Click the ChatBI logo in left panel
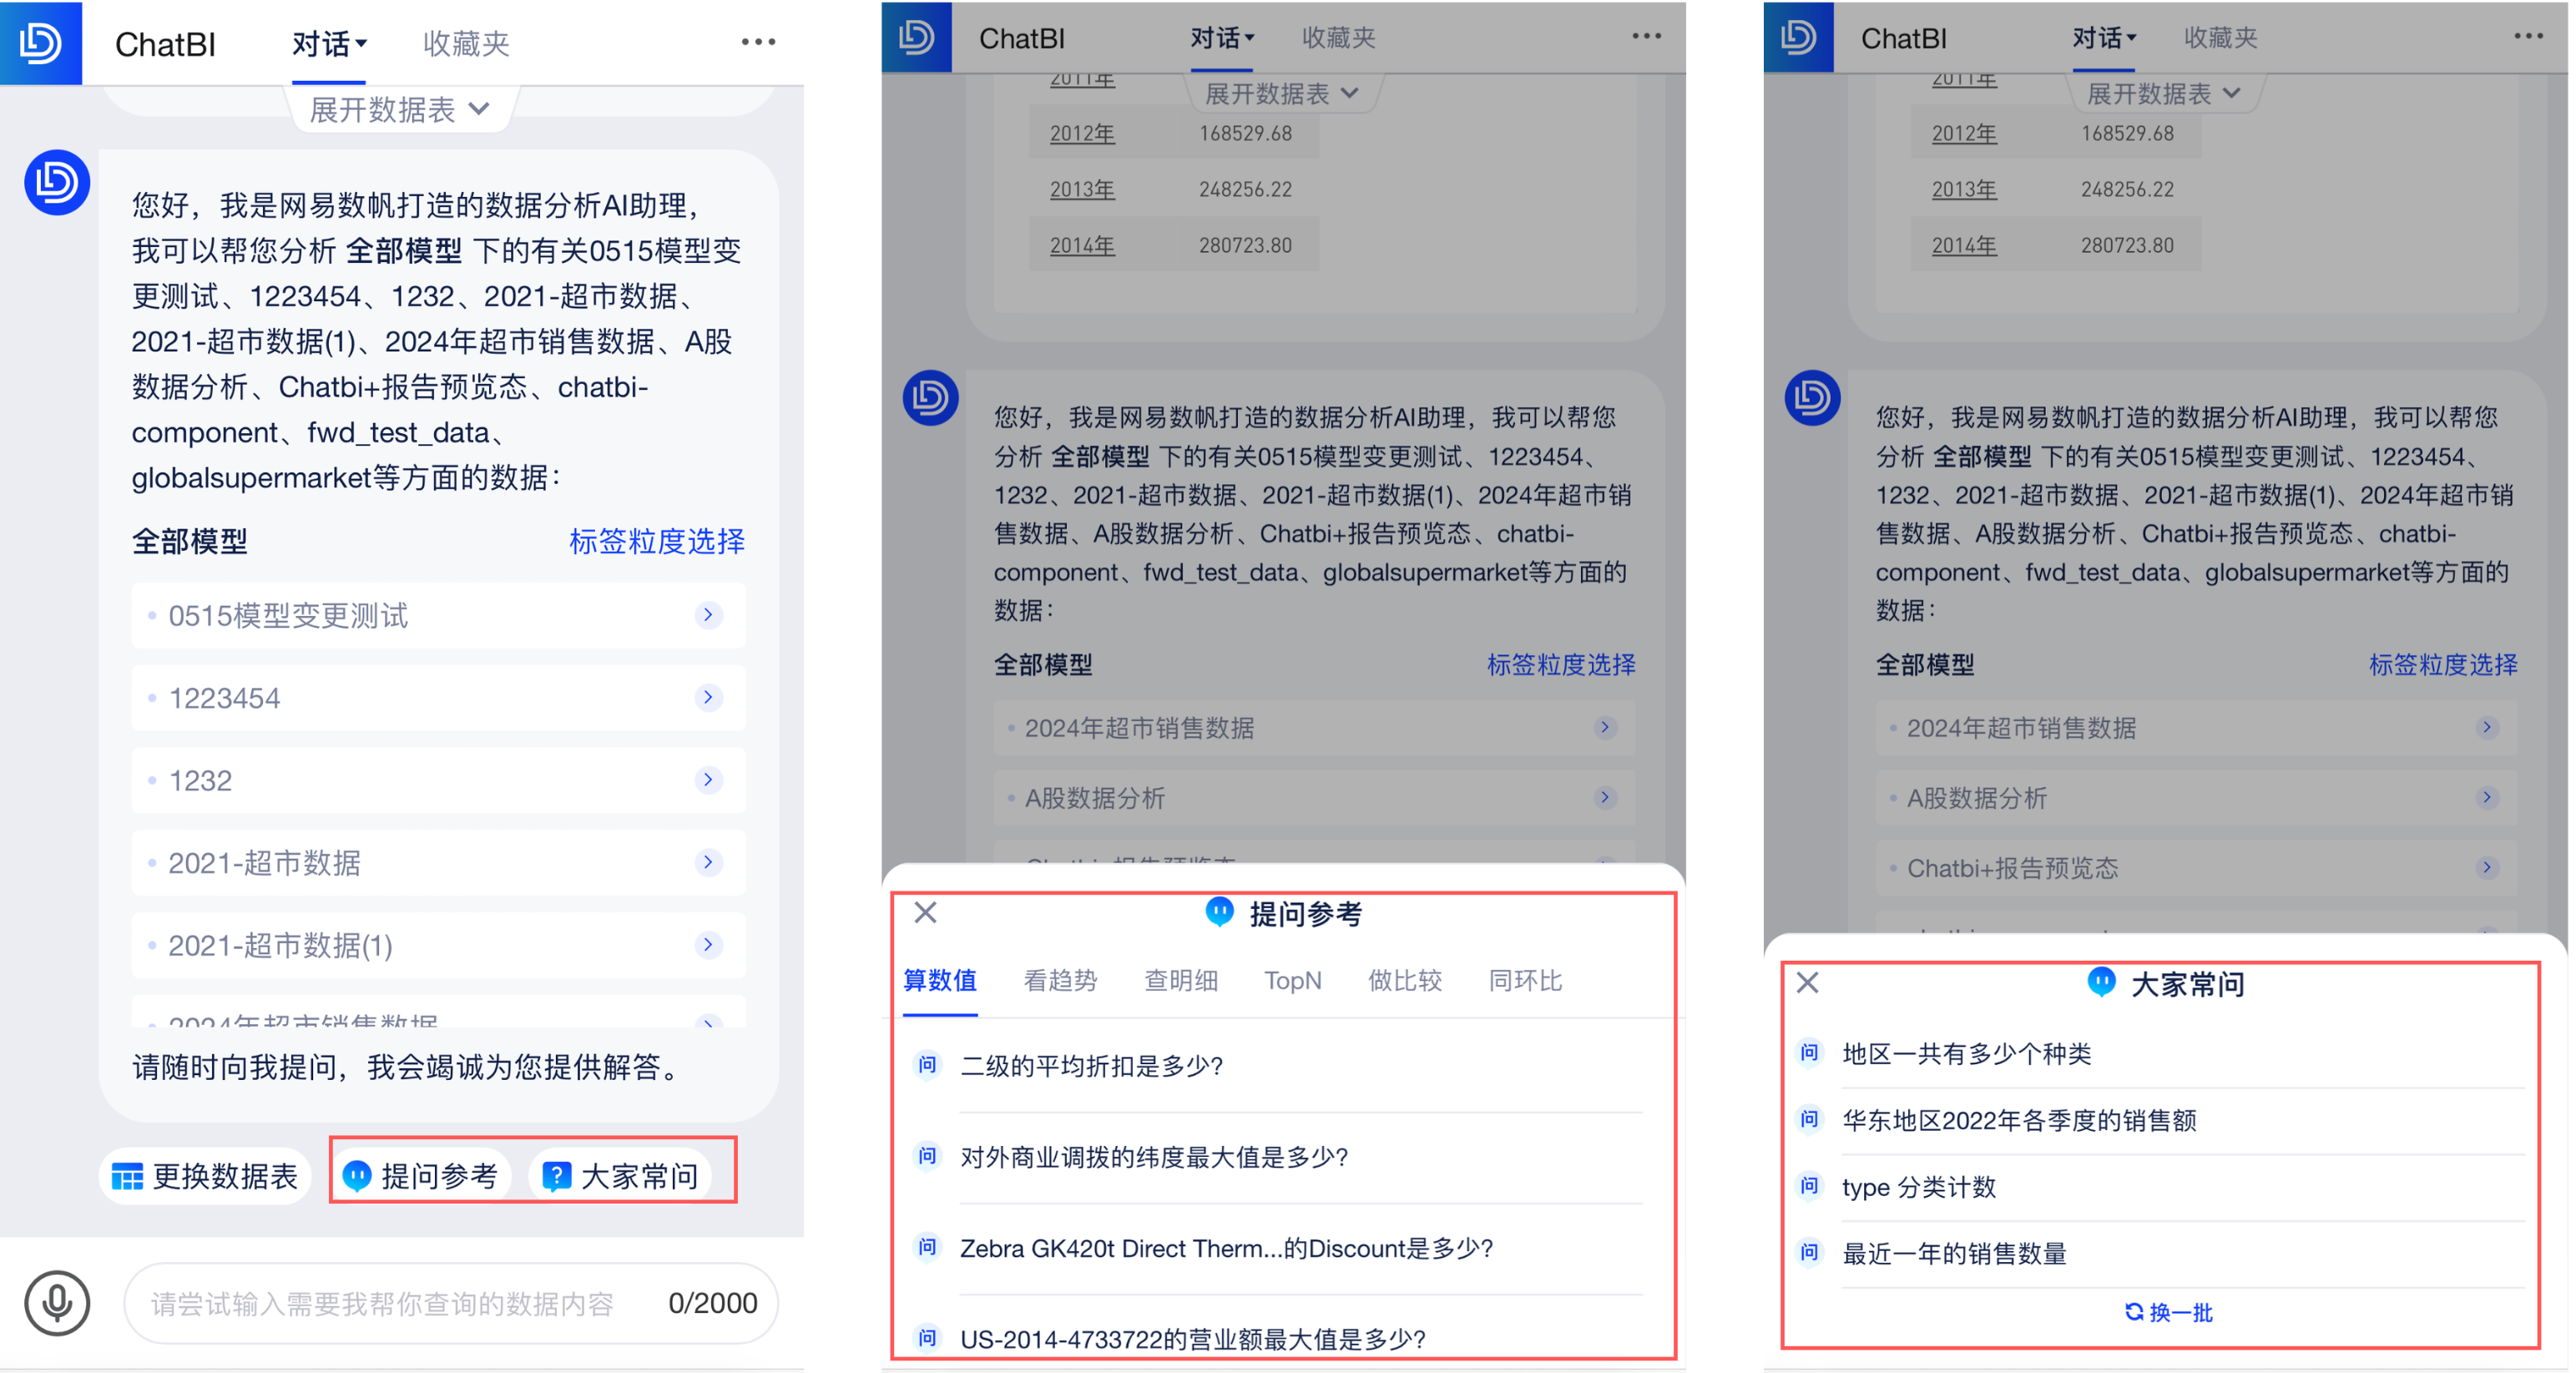The image size is (2576, 1373). coord(40,42)
